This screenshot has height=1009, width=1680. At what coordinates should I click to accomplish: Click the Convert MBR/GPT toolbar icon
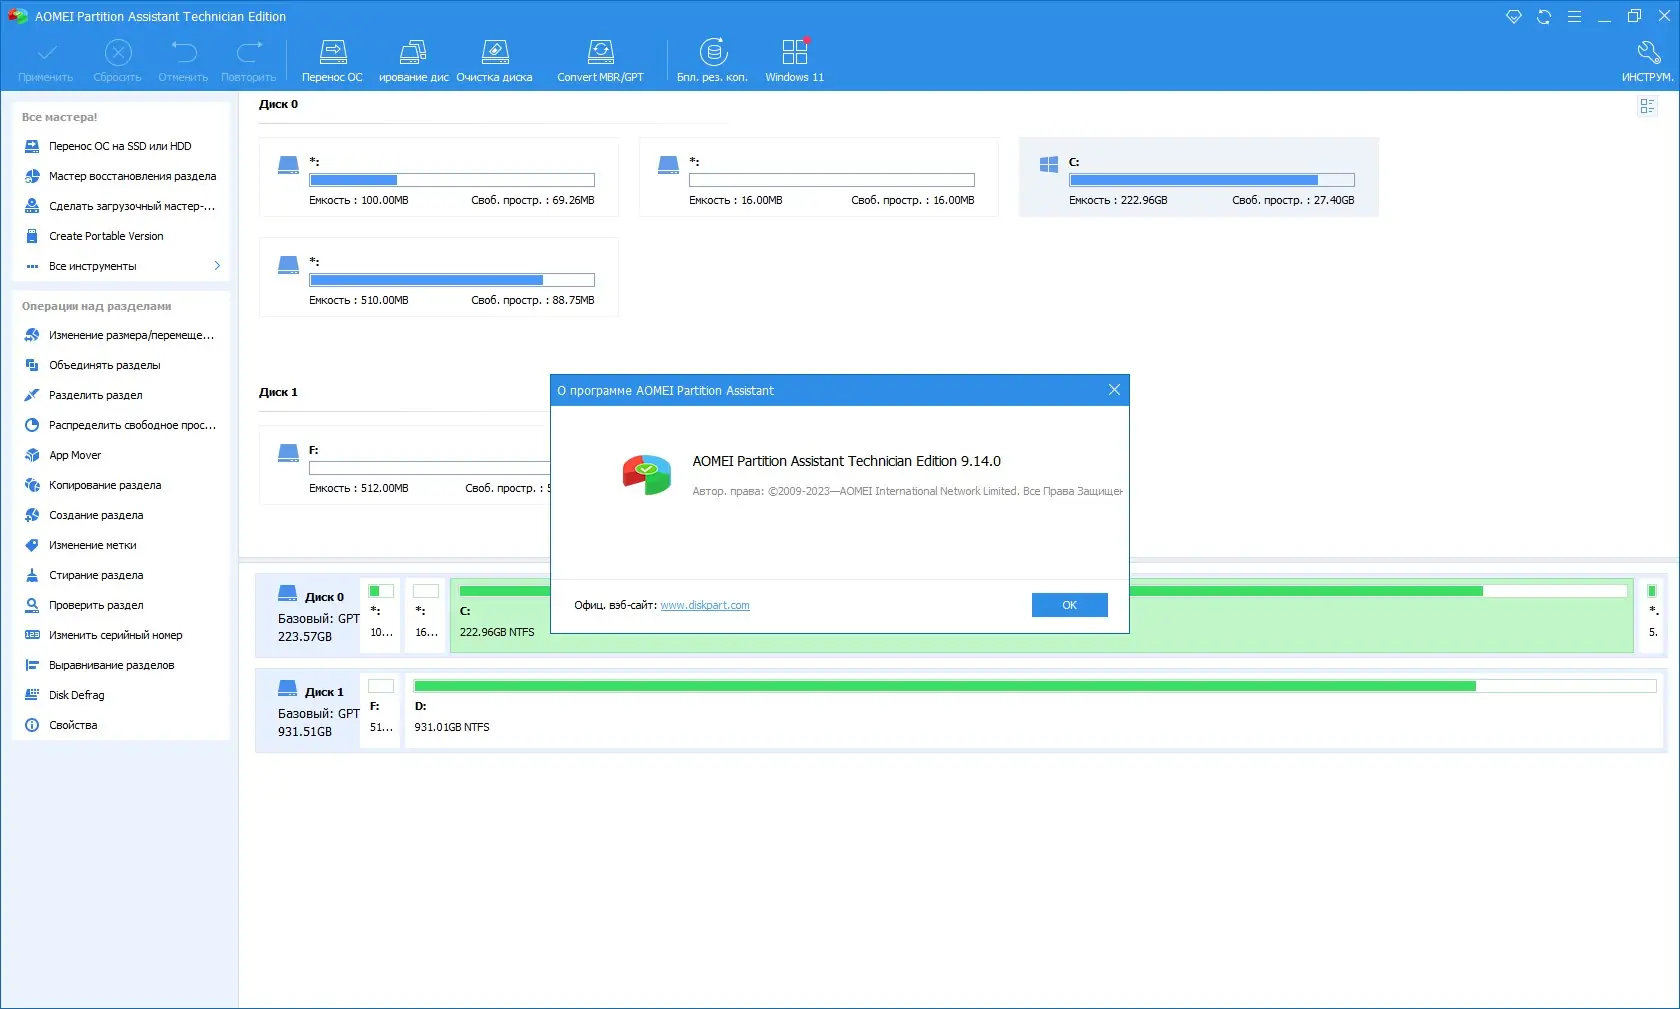tap(600, 58)
